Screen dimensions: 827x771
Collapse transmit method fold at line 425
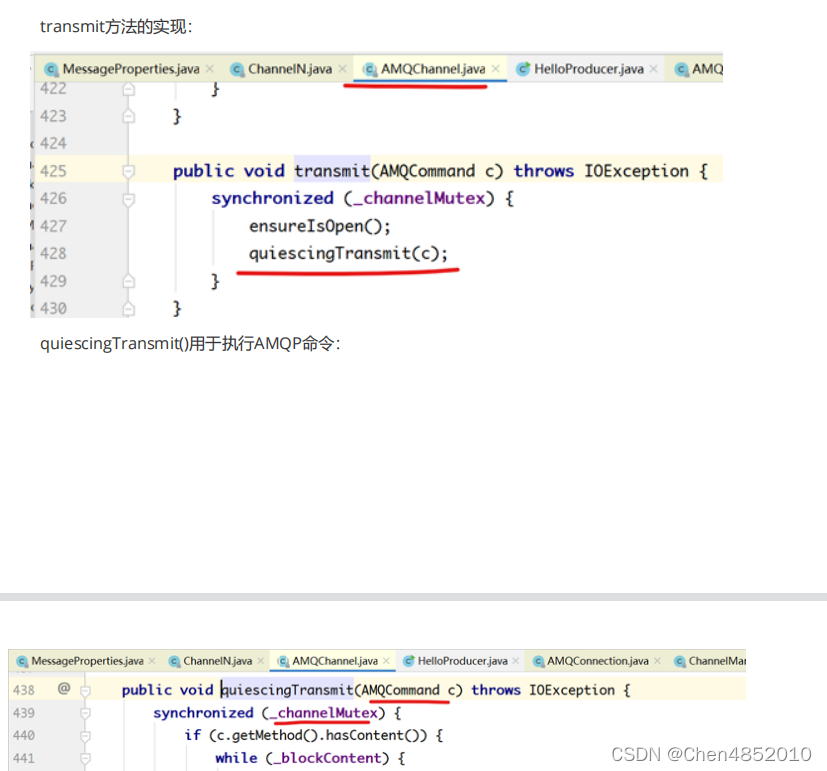(129, 171)
